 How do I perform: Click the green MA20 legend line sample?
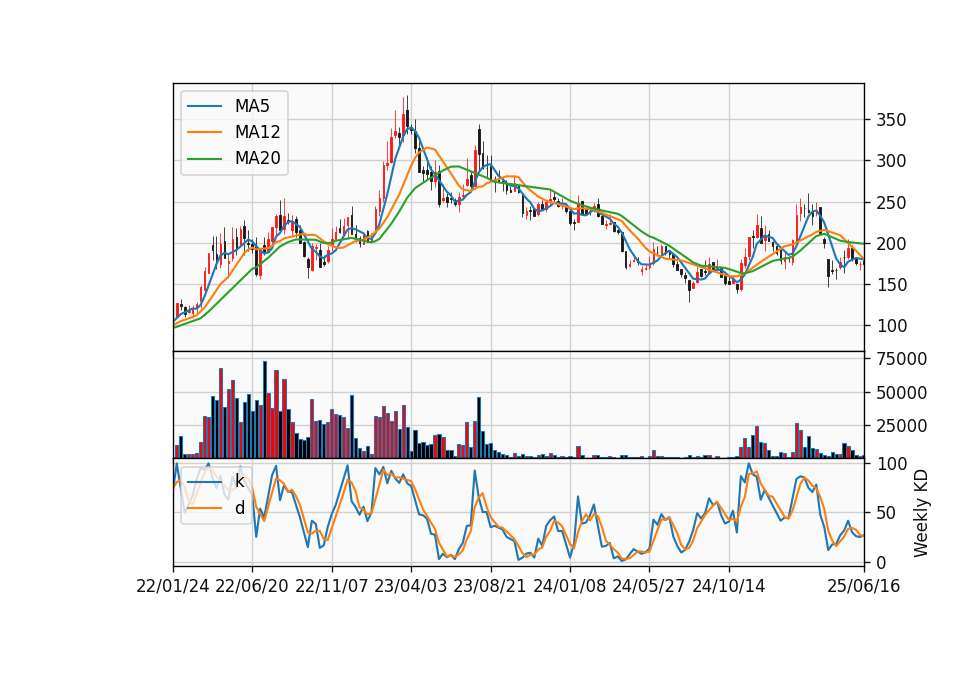click(x=204, y=159)
